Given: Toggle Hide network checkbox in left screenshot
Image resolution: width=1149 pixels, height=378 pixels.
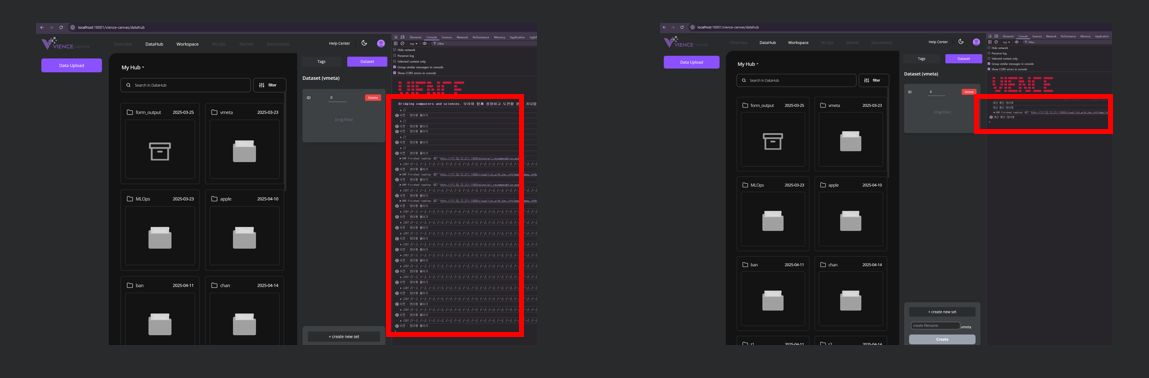Looking at the screenshot, I should [x=394, y=50].
